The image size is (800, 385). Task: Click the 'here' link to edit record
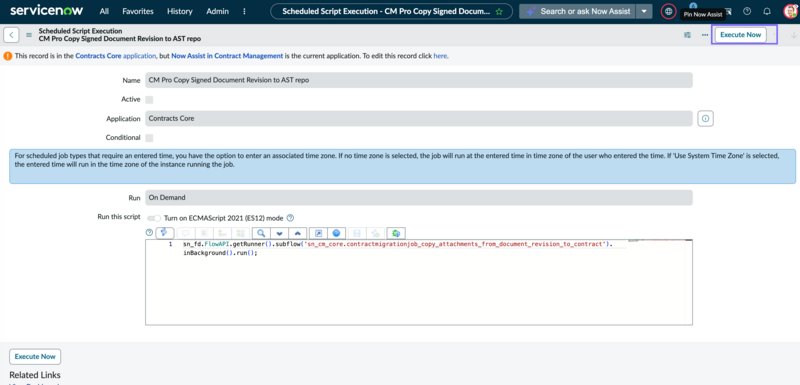(x=440, y=56)
